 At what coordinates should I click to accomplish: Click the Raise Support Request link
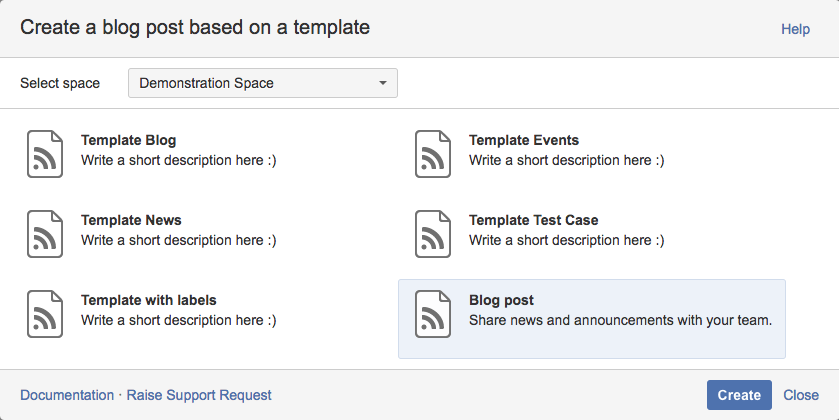click(x=199, y=395)
